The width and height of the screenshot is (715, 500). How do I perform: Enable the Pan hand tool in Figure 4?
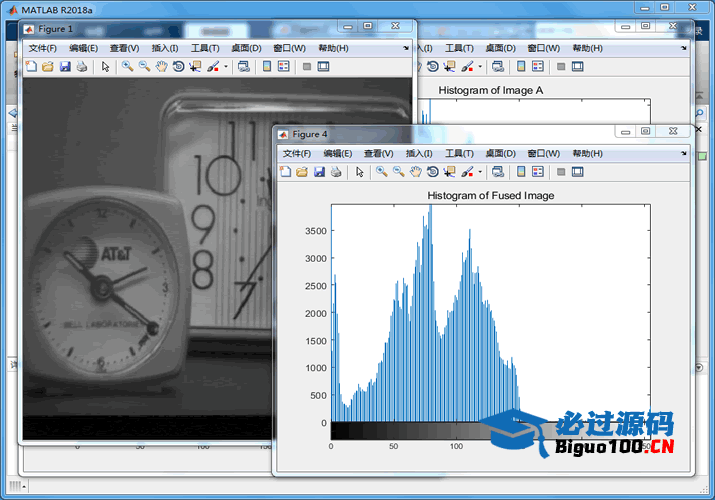(415, 172)
